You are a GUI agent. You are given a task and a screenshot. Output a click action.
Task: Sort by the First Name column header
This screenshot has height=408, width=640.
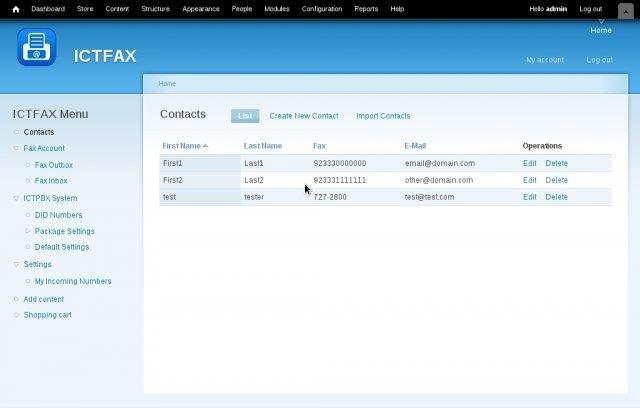181,146
